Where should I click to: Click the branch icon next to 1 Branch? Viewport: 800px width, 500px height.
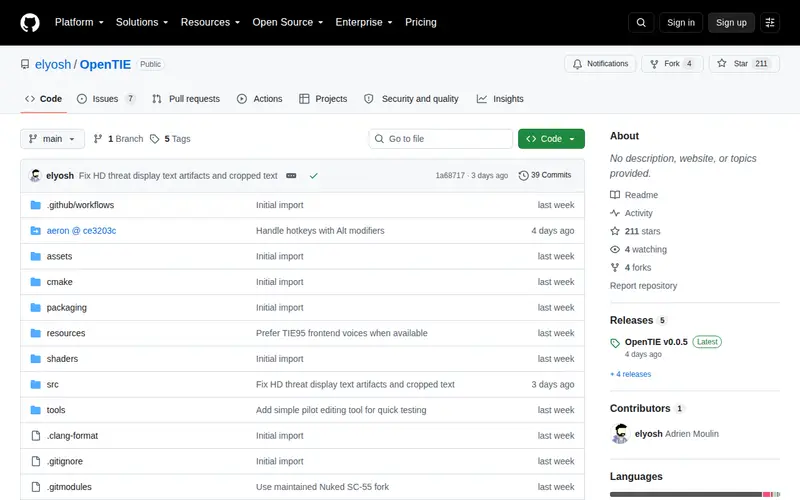tap(98, 139)
